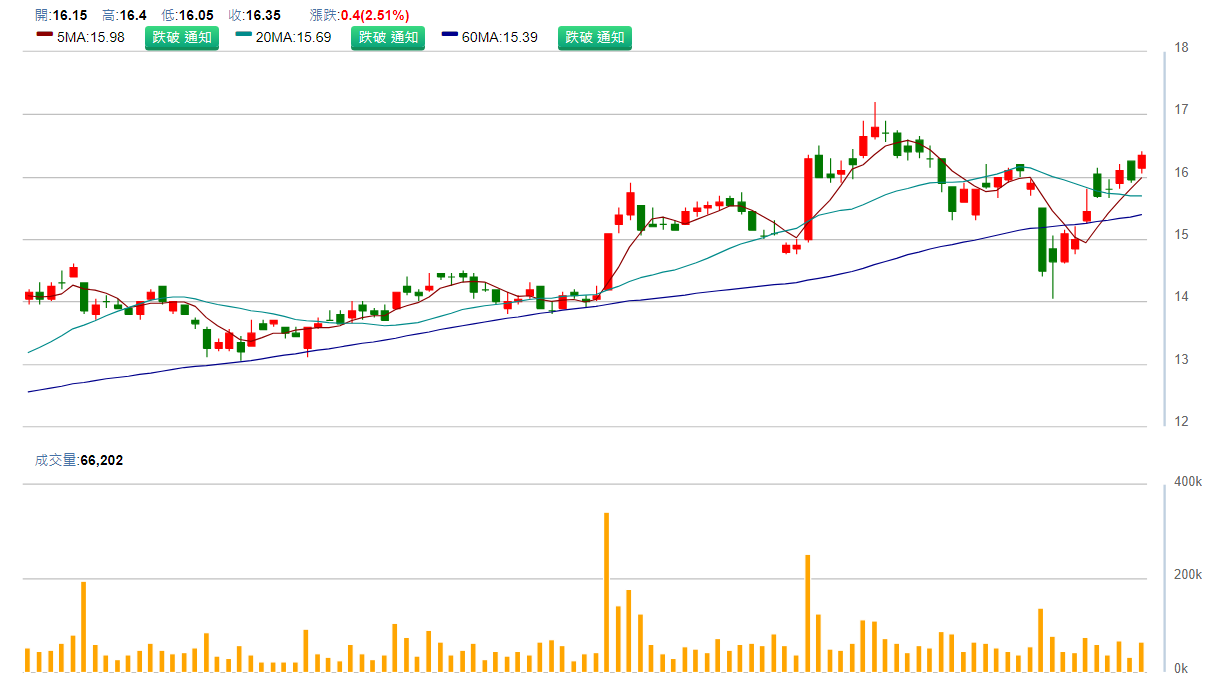Click the dark red 5MA legend swatch
Viewport: 1208px width, 687px height.
44,34
